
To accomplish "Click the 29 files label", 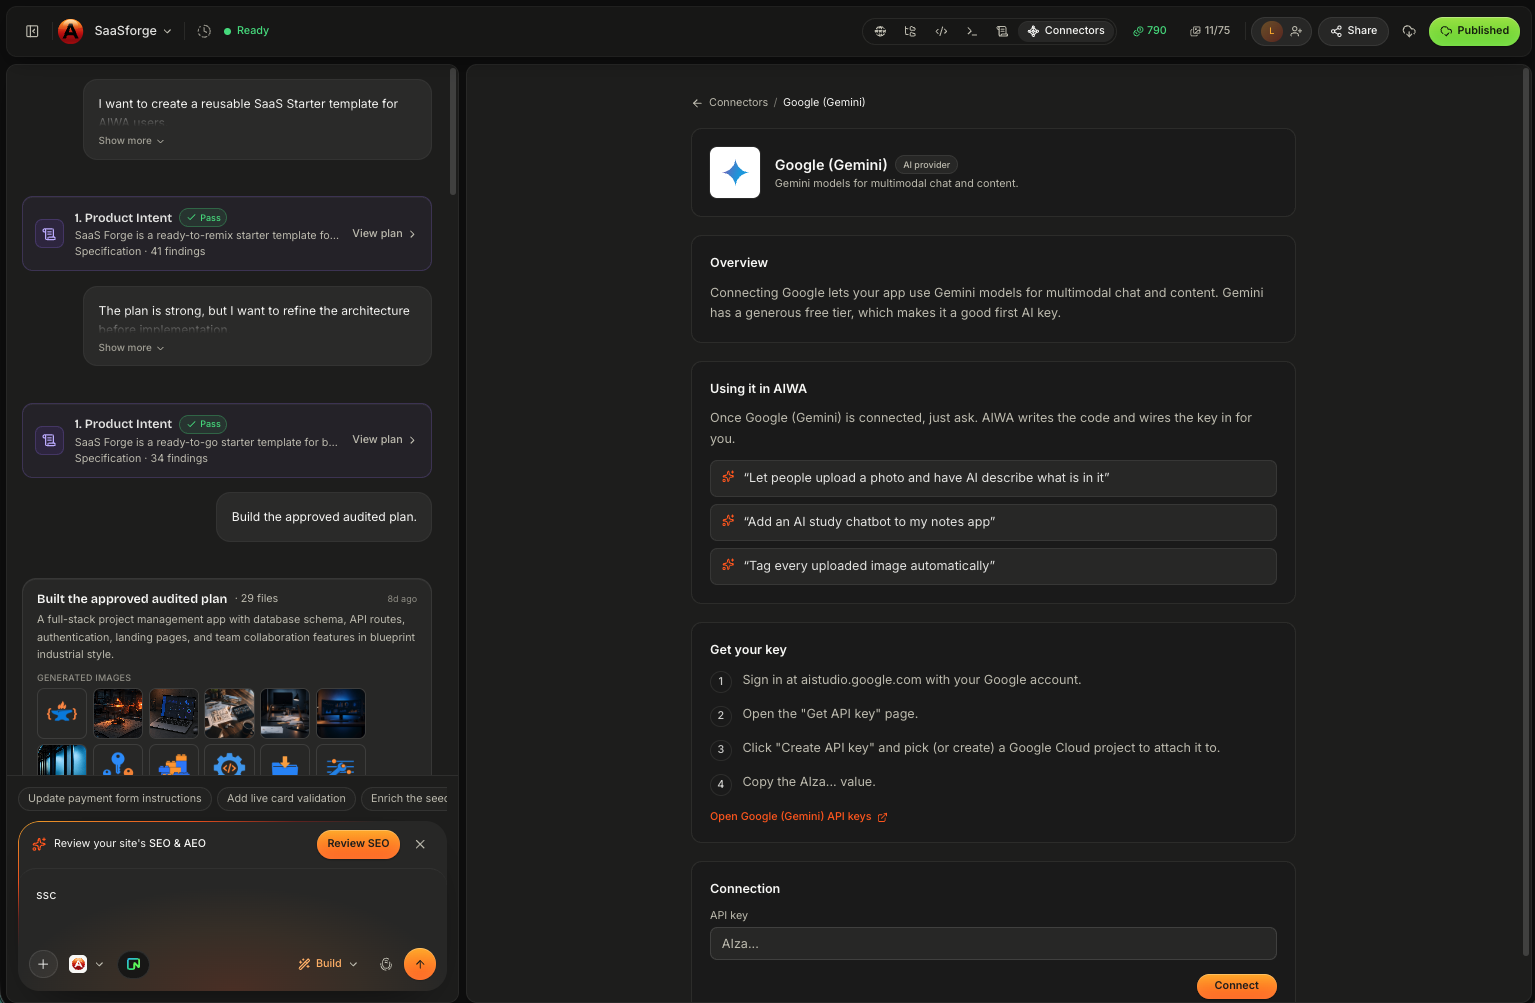I will pyautogui.click(x=259, y=599).
